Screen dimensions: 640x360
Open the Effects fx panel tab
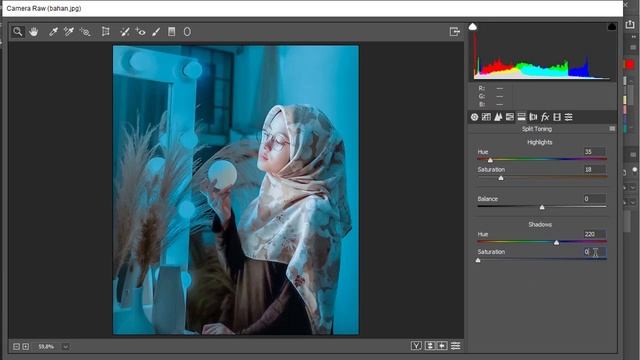coord(545,117)
